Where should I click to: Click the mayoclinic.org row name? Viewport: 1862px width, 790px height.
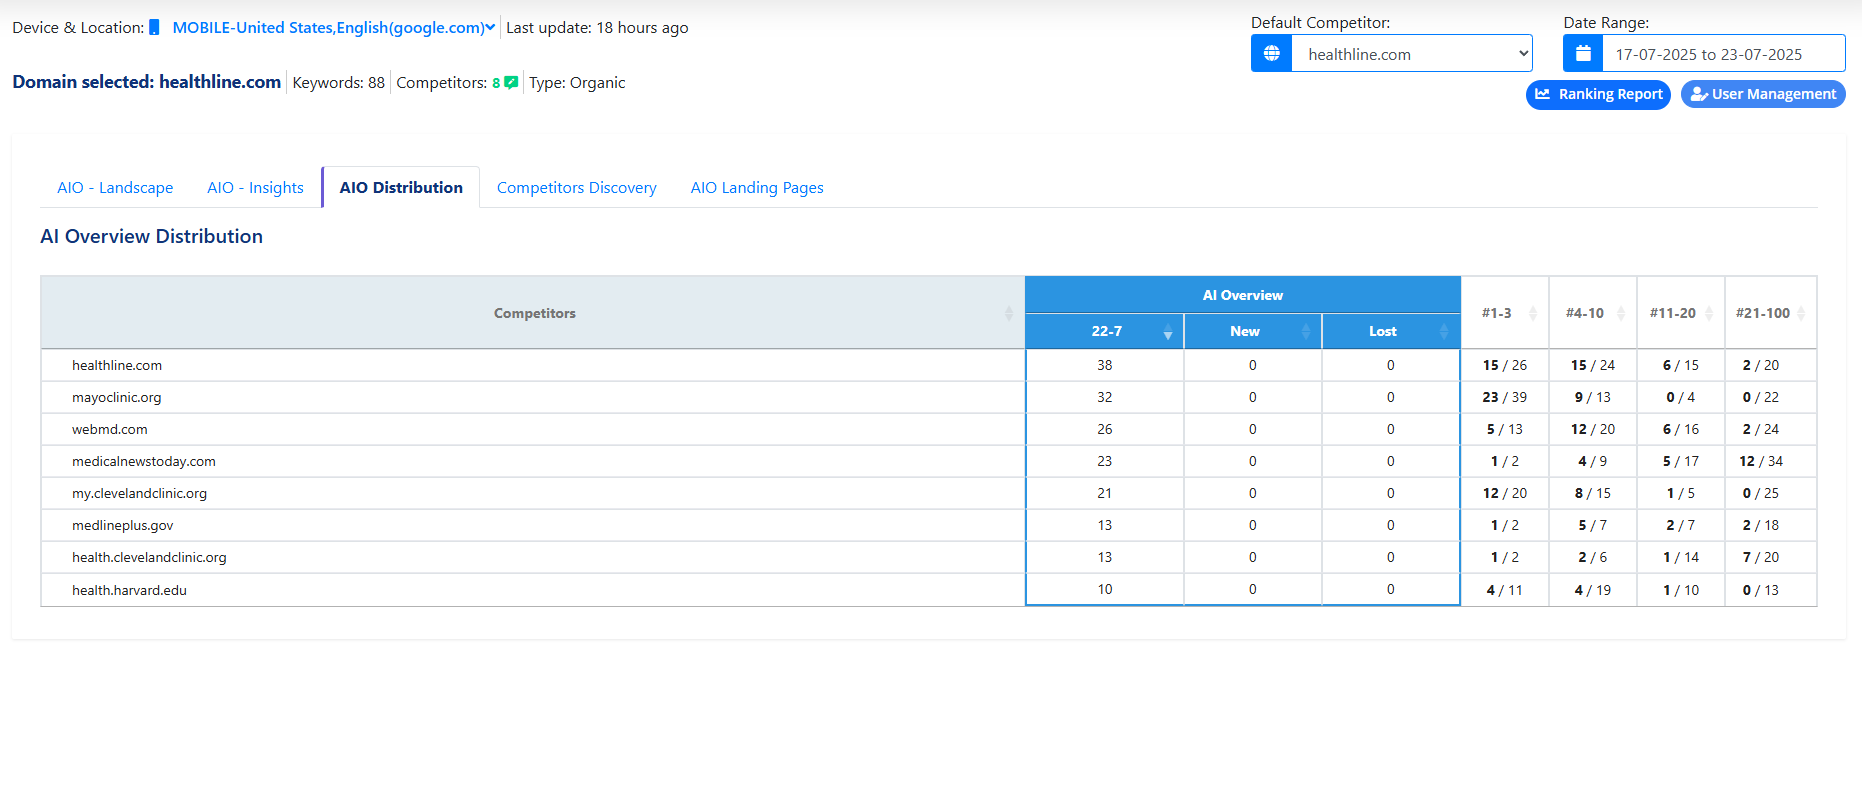pyautogui.click(x=116, y=397)
